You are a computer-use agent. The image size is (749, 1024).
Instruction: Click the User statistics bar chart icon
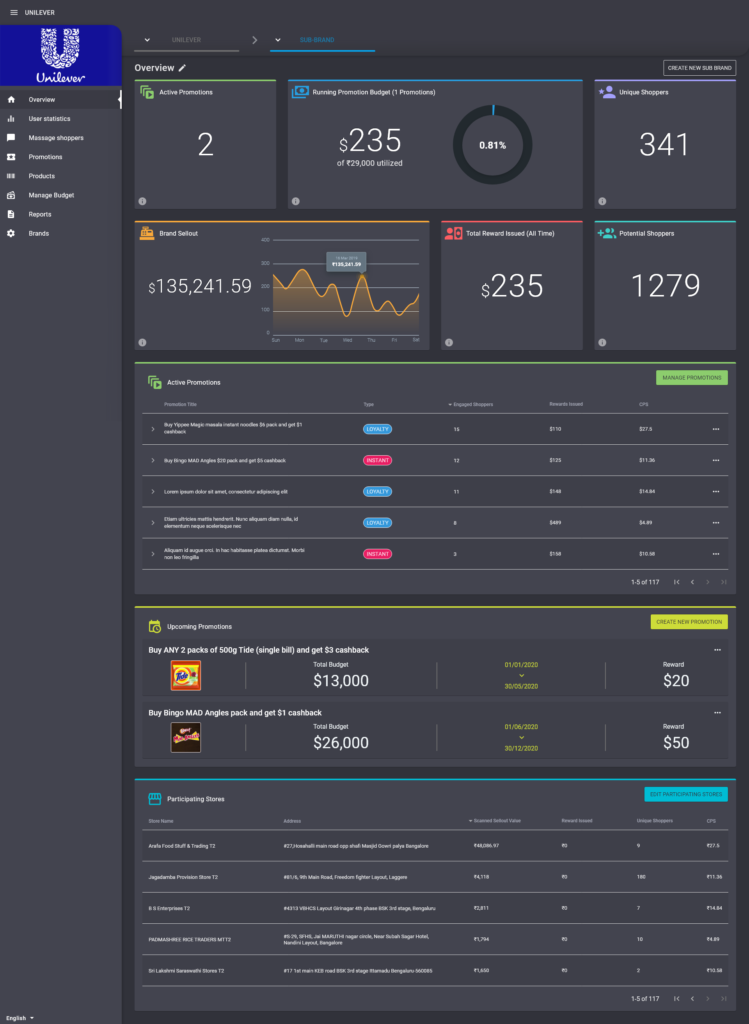10,119
